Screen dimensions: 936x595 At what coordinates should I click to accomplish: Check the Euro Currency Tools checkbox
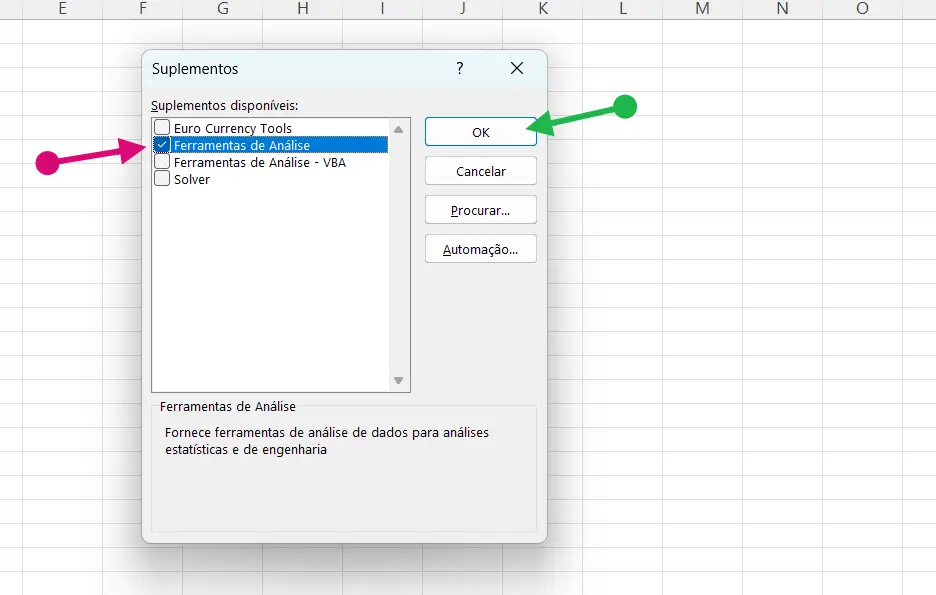[162, 128]
